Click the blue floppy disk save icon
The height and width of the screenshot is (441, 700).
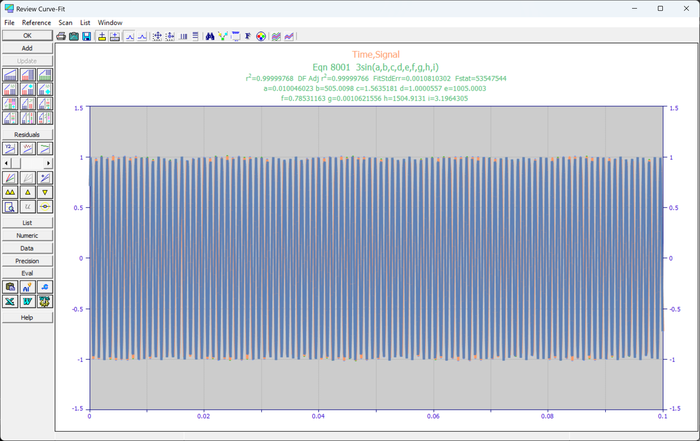click(x=87, y=36)
